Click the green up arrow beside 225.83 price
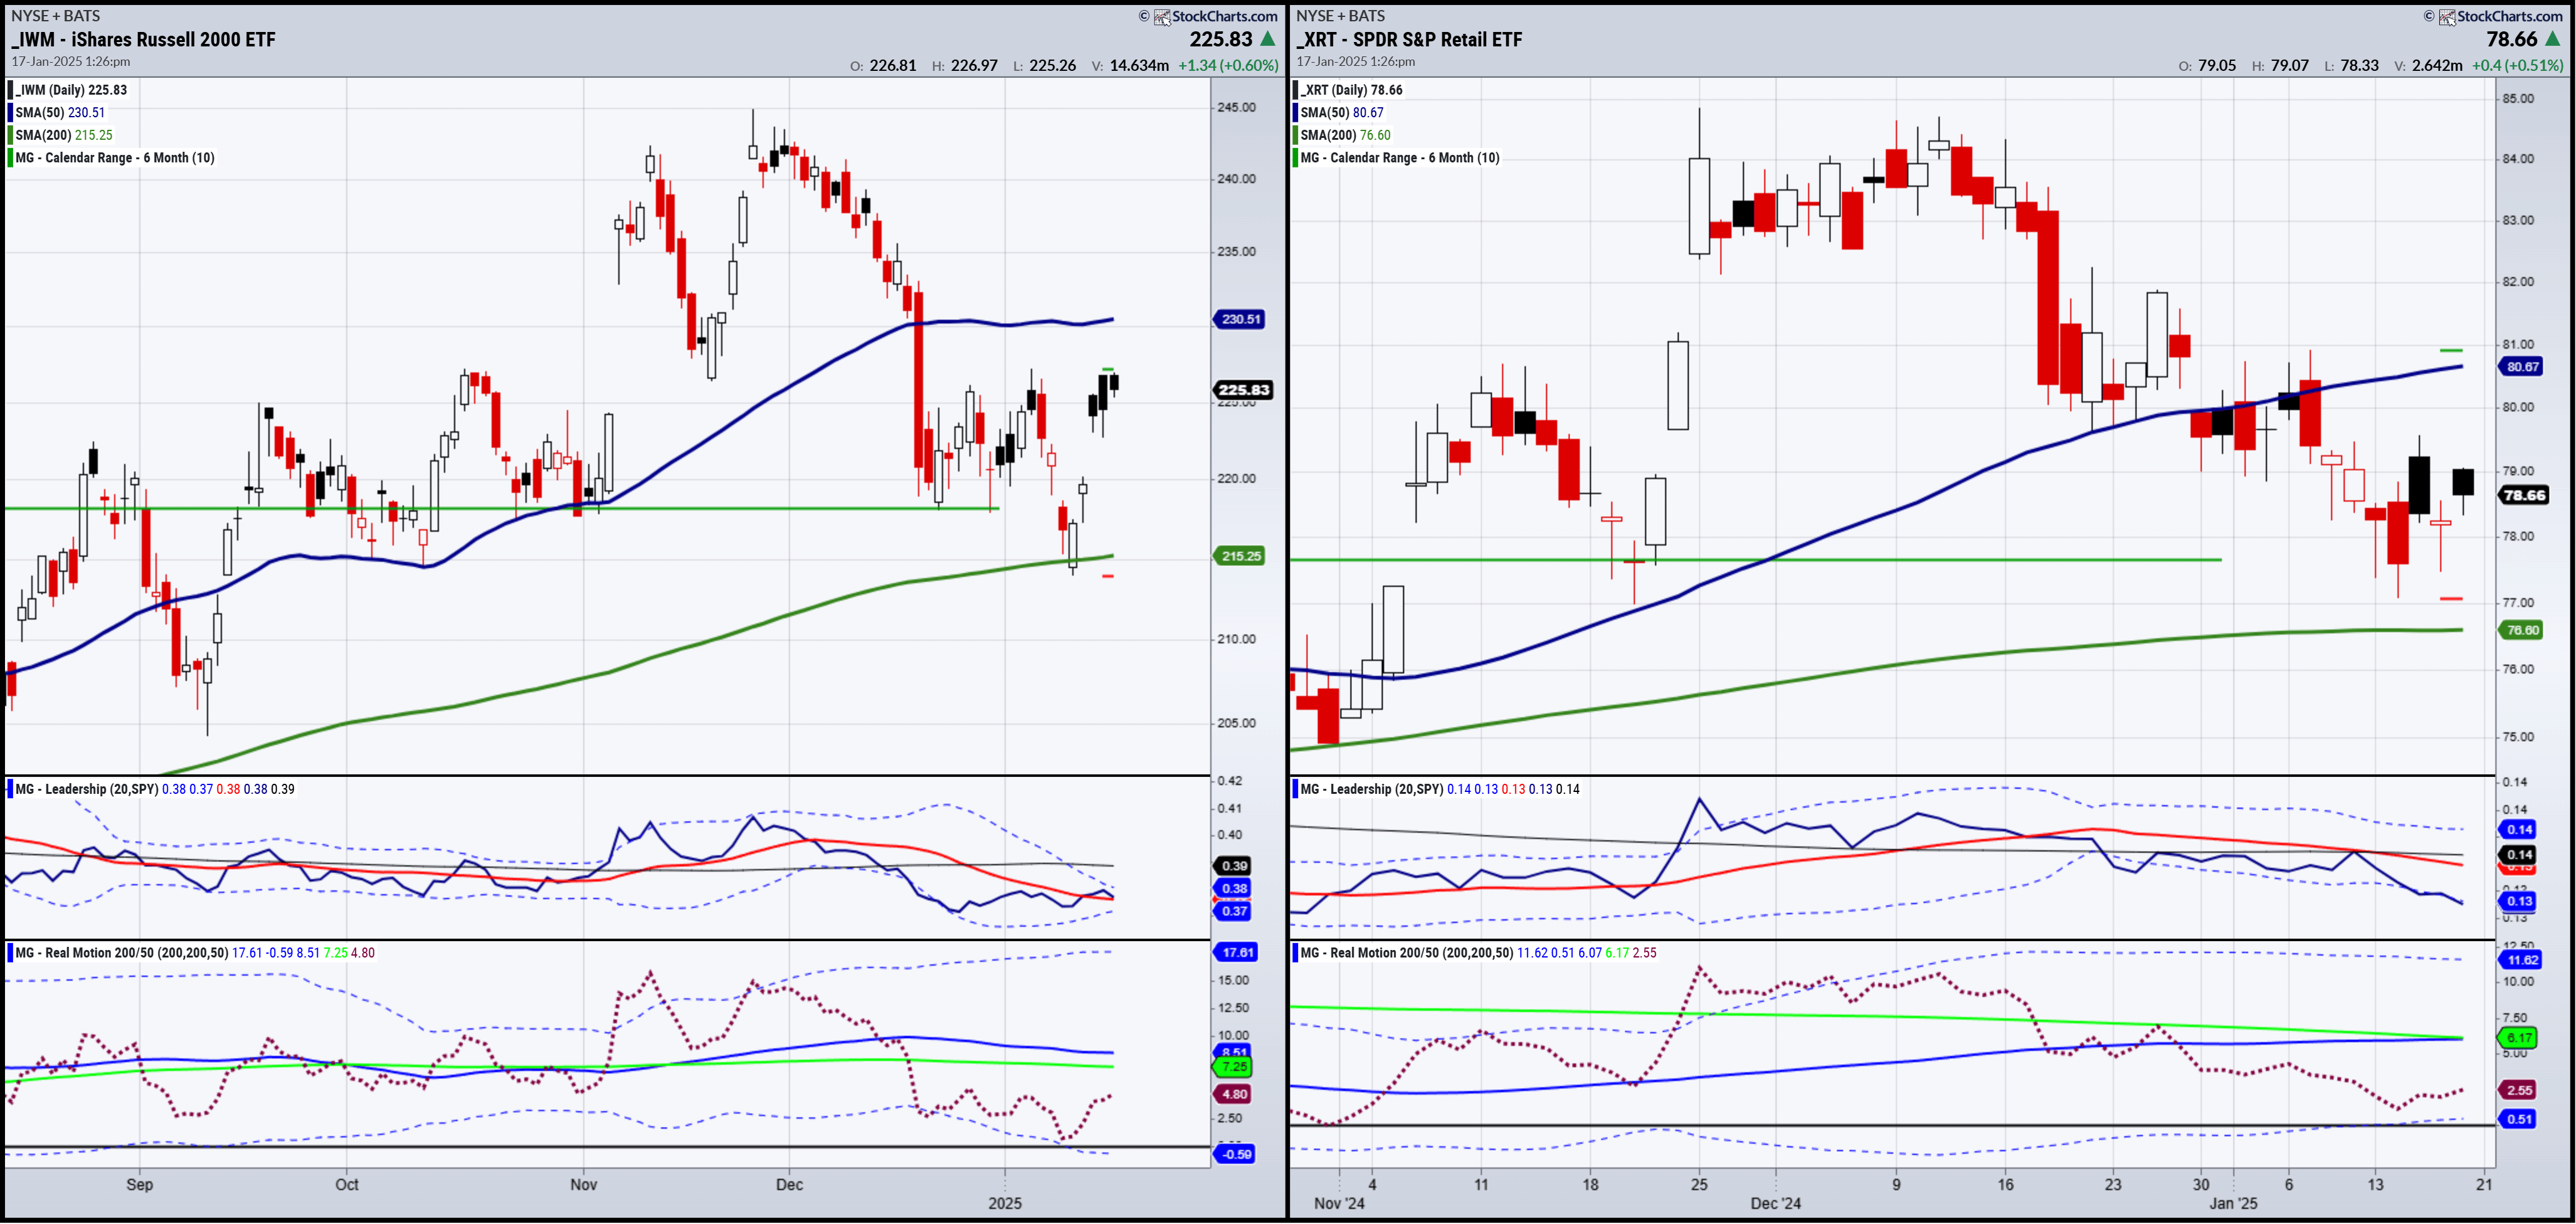2576x1224 pixels. 1267,39
